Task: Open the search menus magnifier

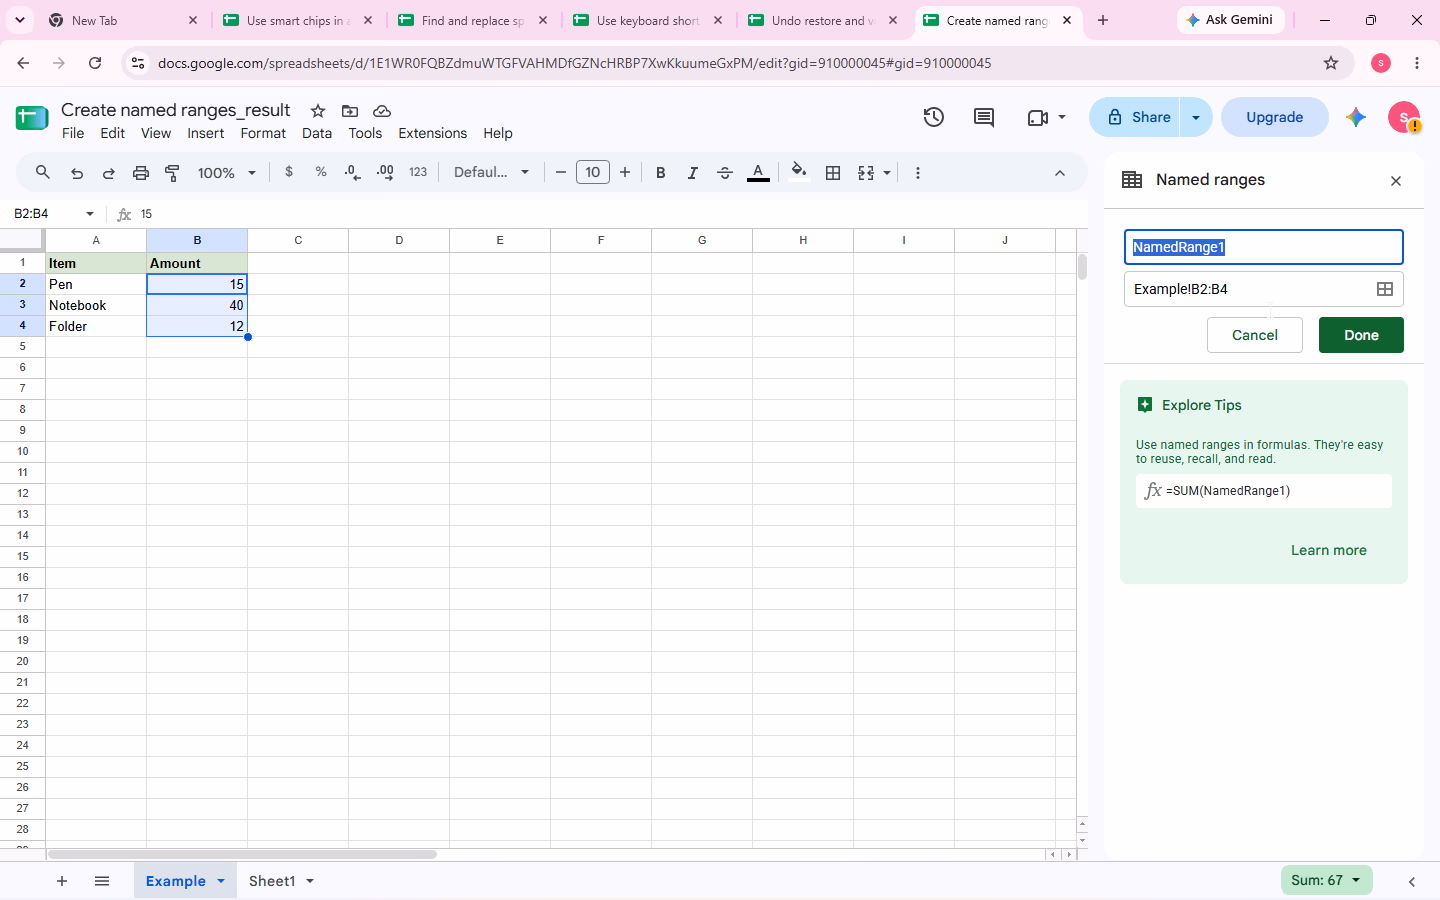Action: pos(43,172)
